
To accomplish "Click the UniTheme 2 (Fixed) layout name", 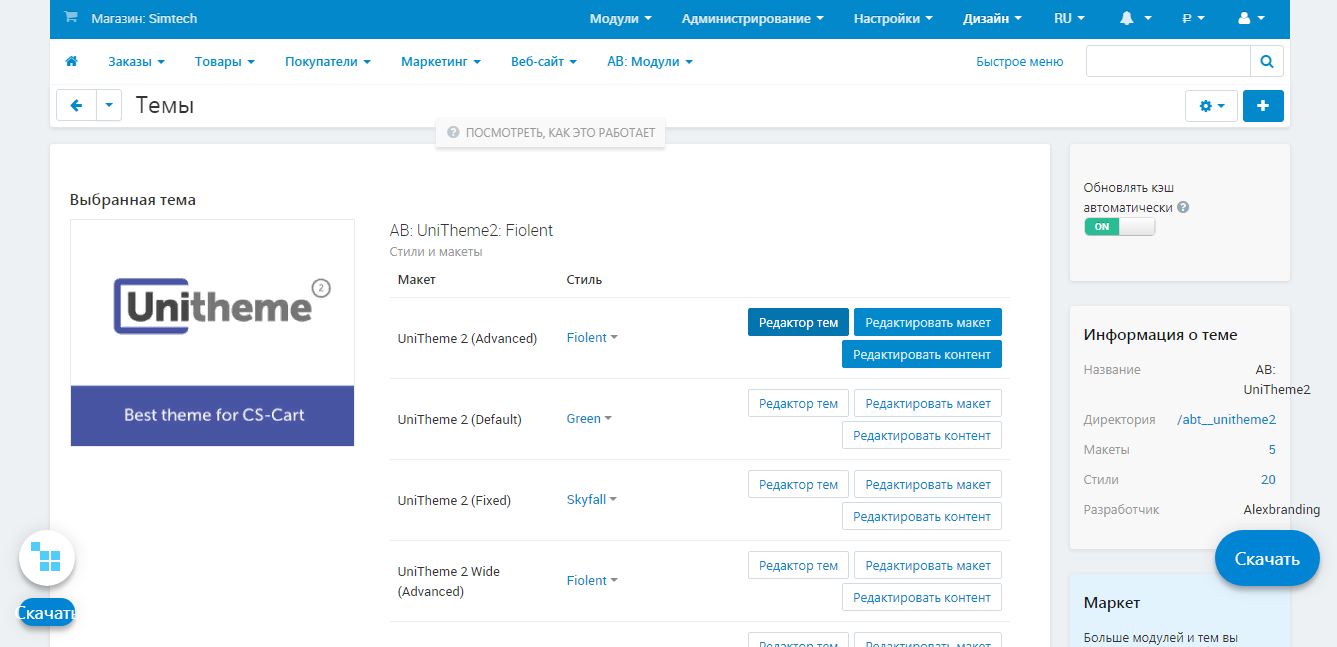I will pos(454,500).
